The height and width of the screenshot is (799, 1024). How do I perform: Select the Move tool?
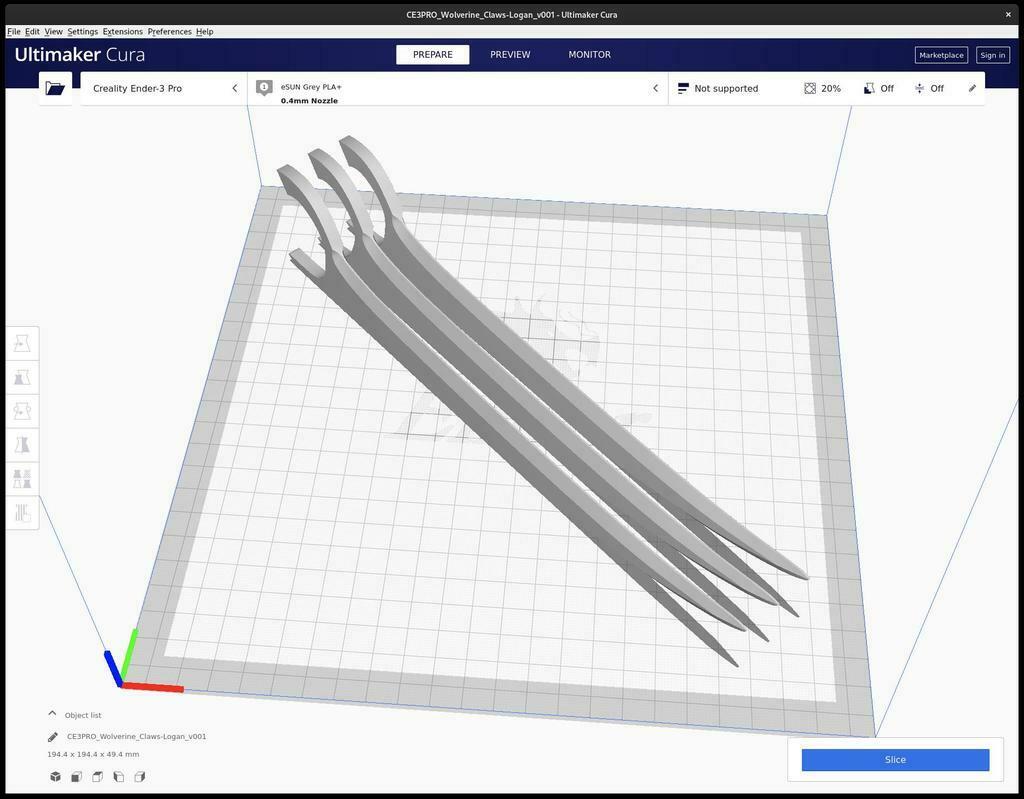(x=22, y=342)
